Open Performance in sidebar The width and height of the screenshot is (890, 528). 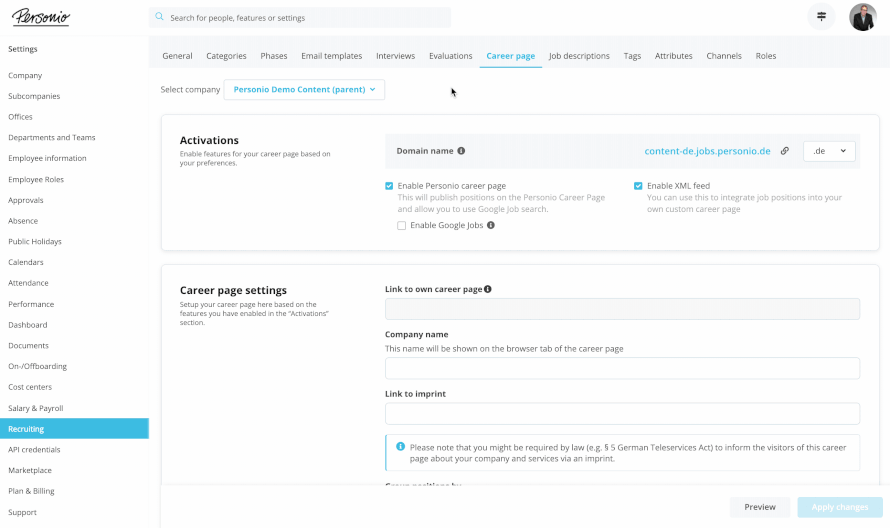tap(31, 304)
